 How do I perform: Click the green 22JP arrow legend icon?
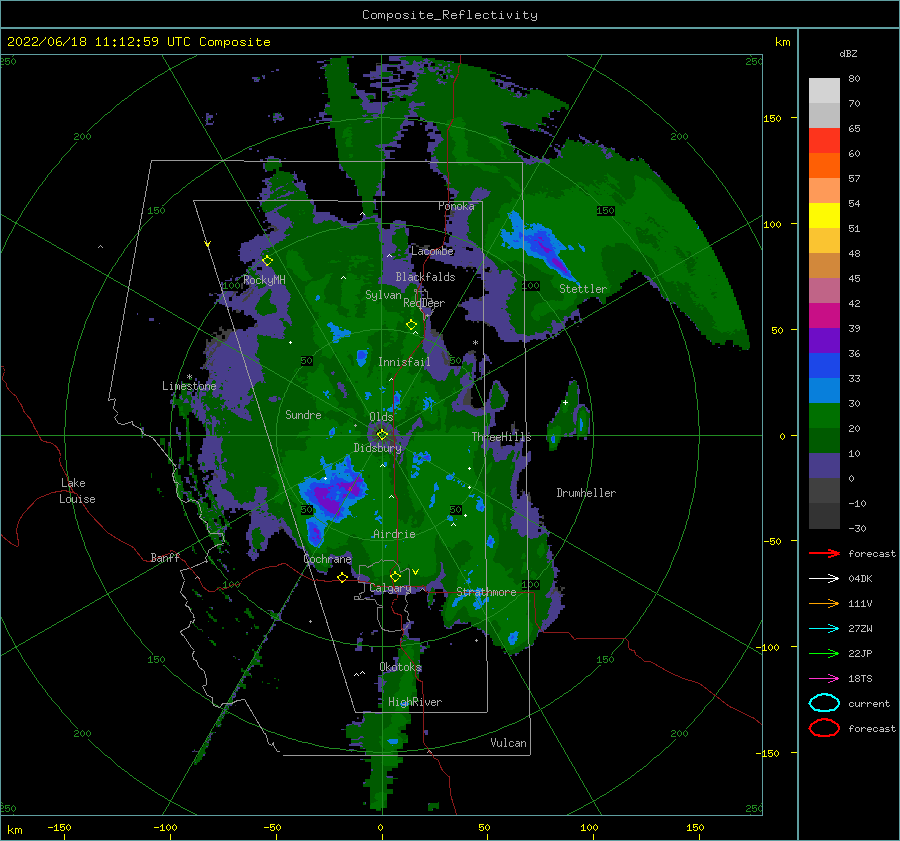(x=824, y=653)
